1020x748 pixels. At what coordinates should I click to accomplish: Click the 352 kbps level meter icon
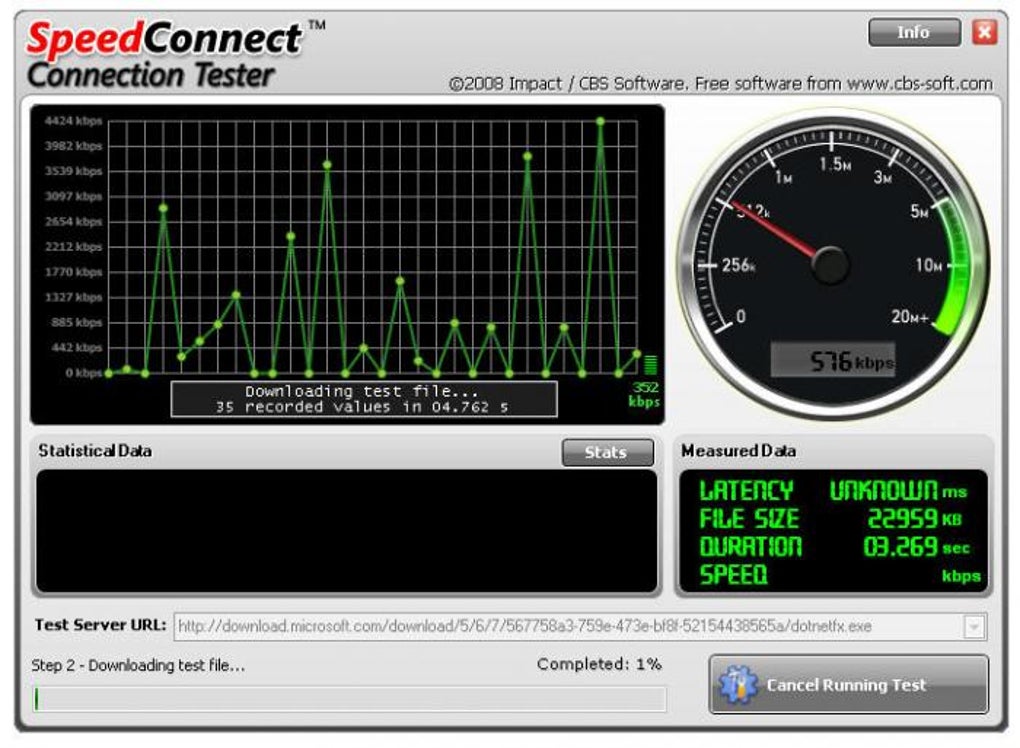[650, 365]
